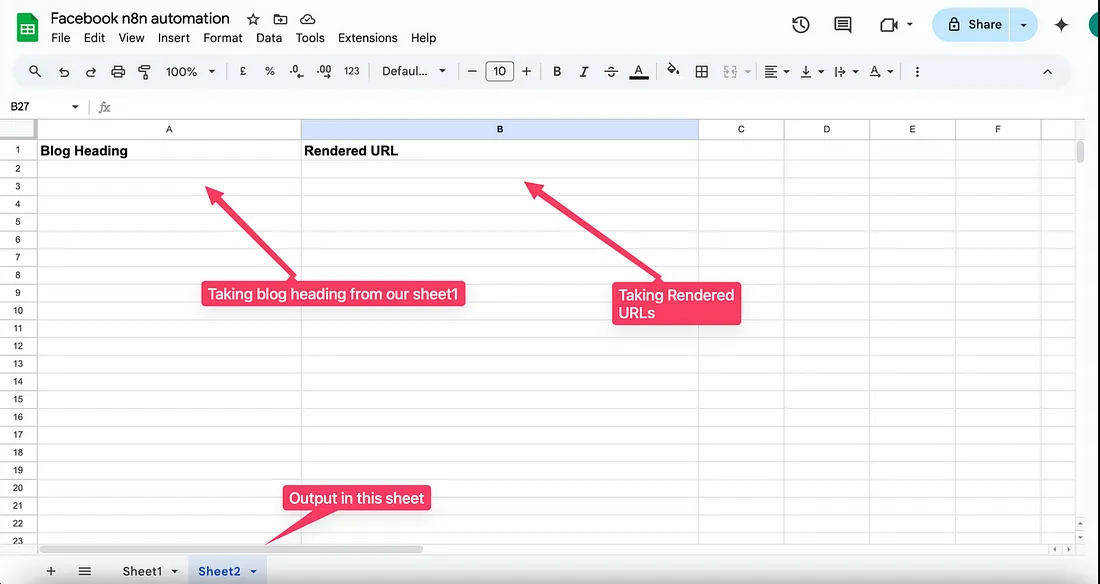Toggle bold formatting
The height and width of the screenshot is (584, 1100).
[x=557, y=72]
